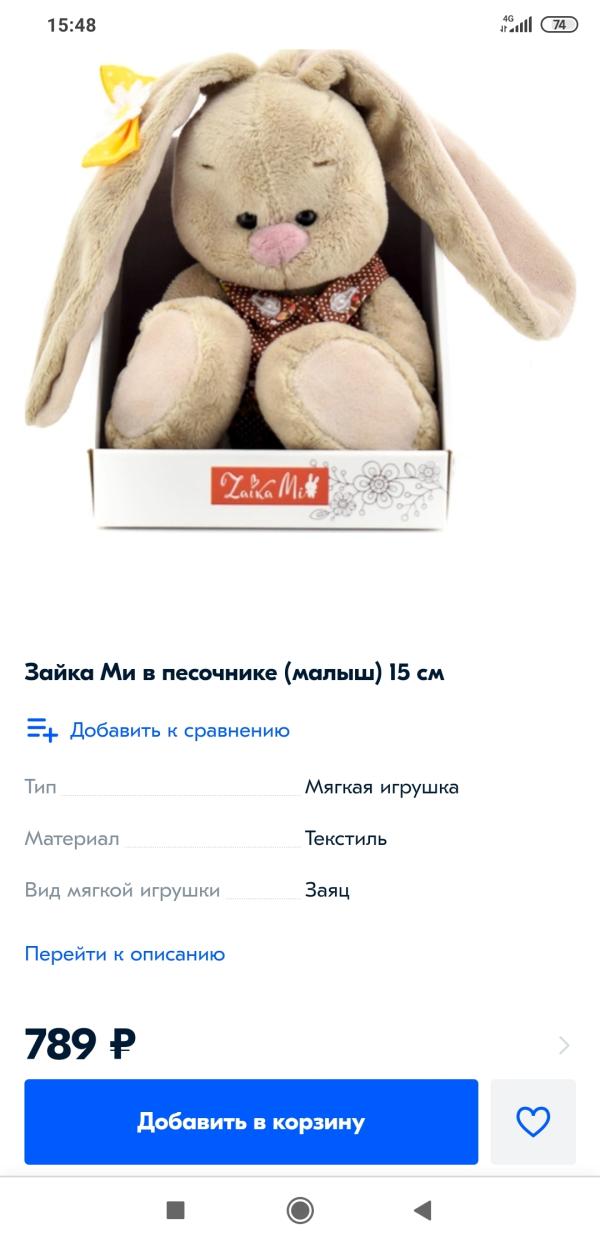Open the plush bunny product photo

pos(300,290)
